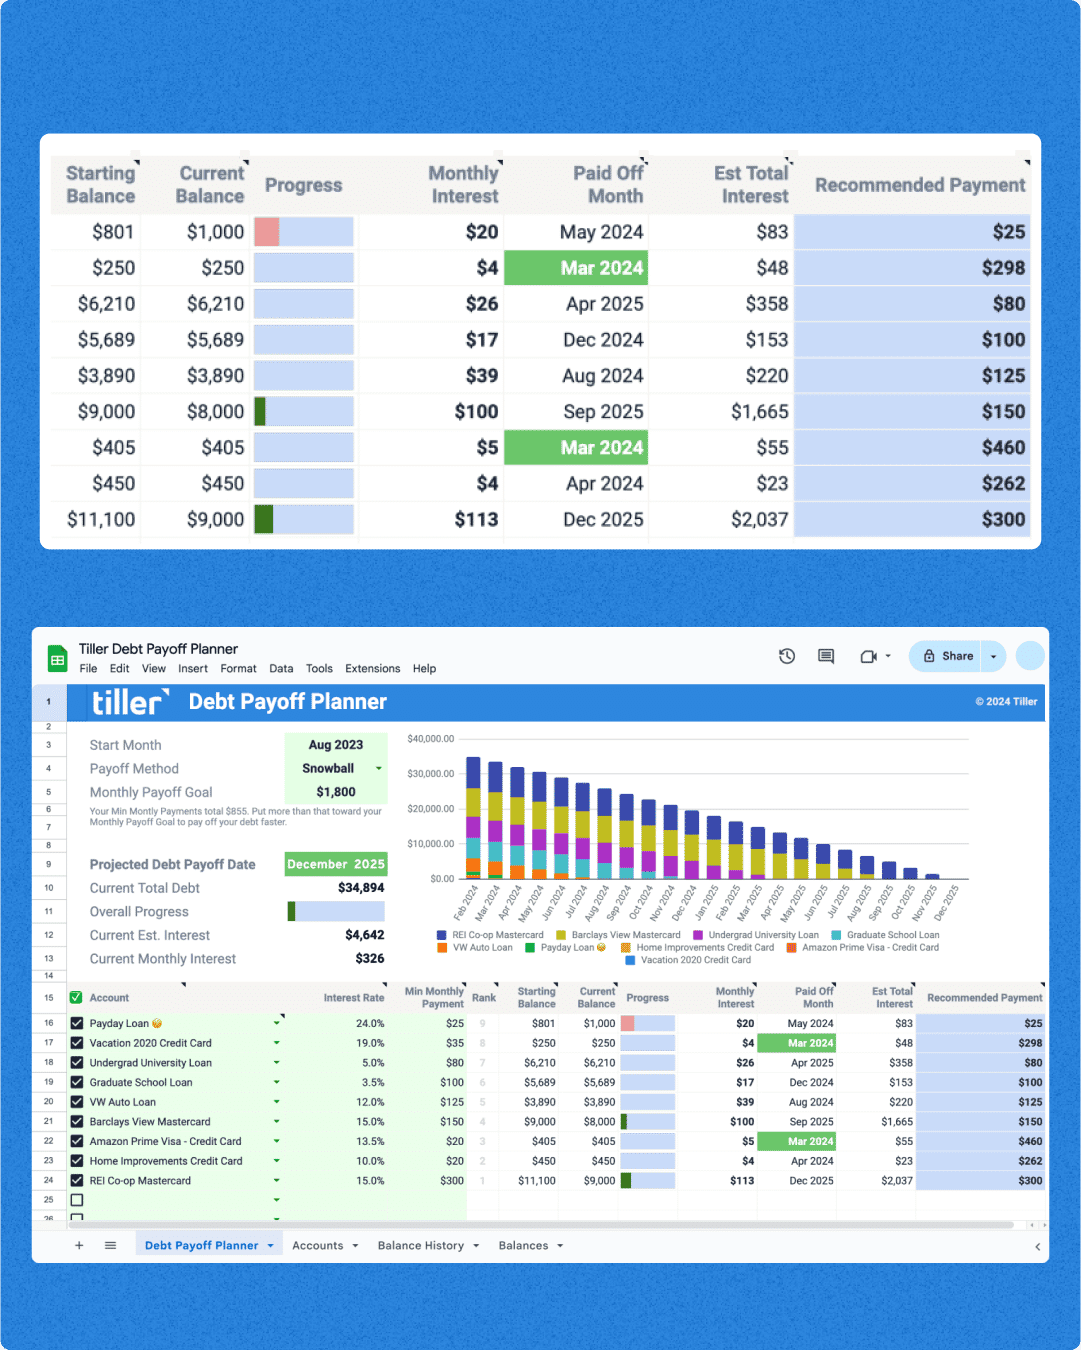Viewport: 1081px width, 1350px height.
Task: Uncheck Vacation 2020 Credit Card checkbox
Action: (x=76, y=1043)
